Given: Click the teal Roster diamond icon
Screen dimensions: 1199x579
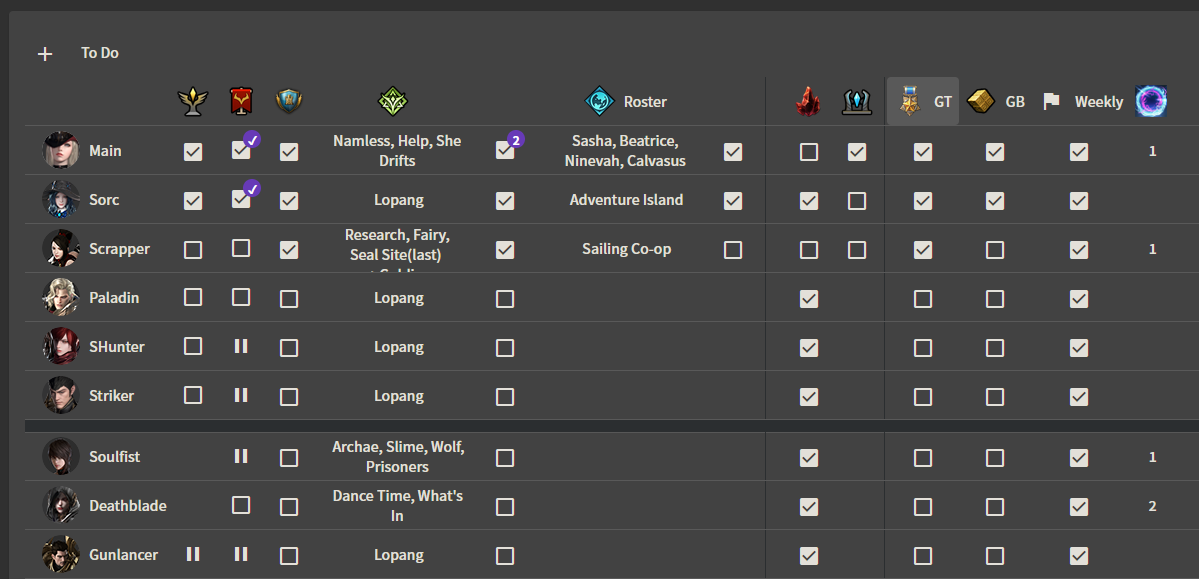Looking at the screenshot, I should pyautogui.click(x=599, y=101).
